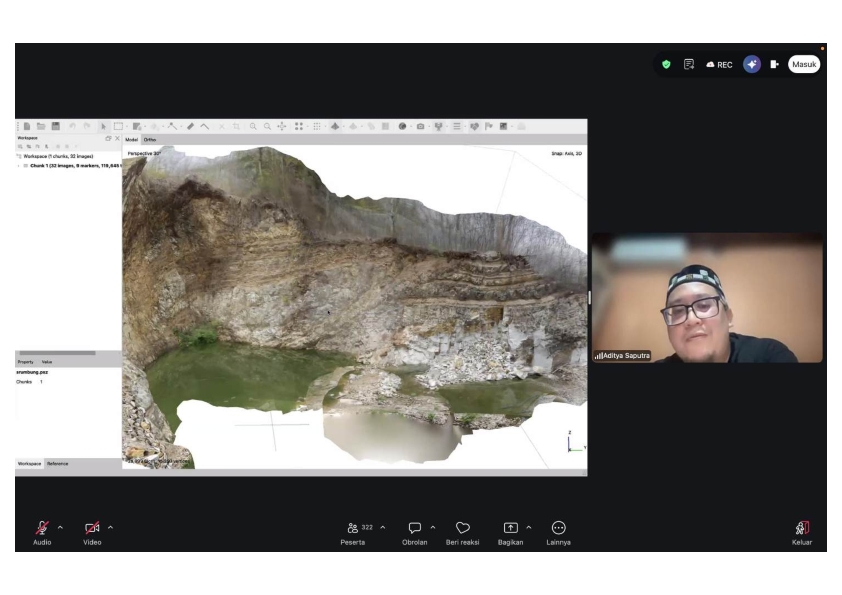Image resolution: width=842 pixels, height=595 pixels.
Task: Click the Save (floppy disk) toolbar icon
Action: (x=55, y=126)
